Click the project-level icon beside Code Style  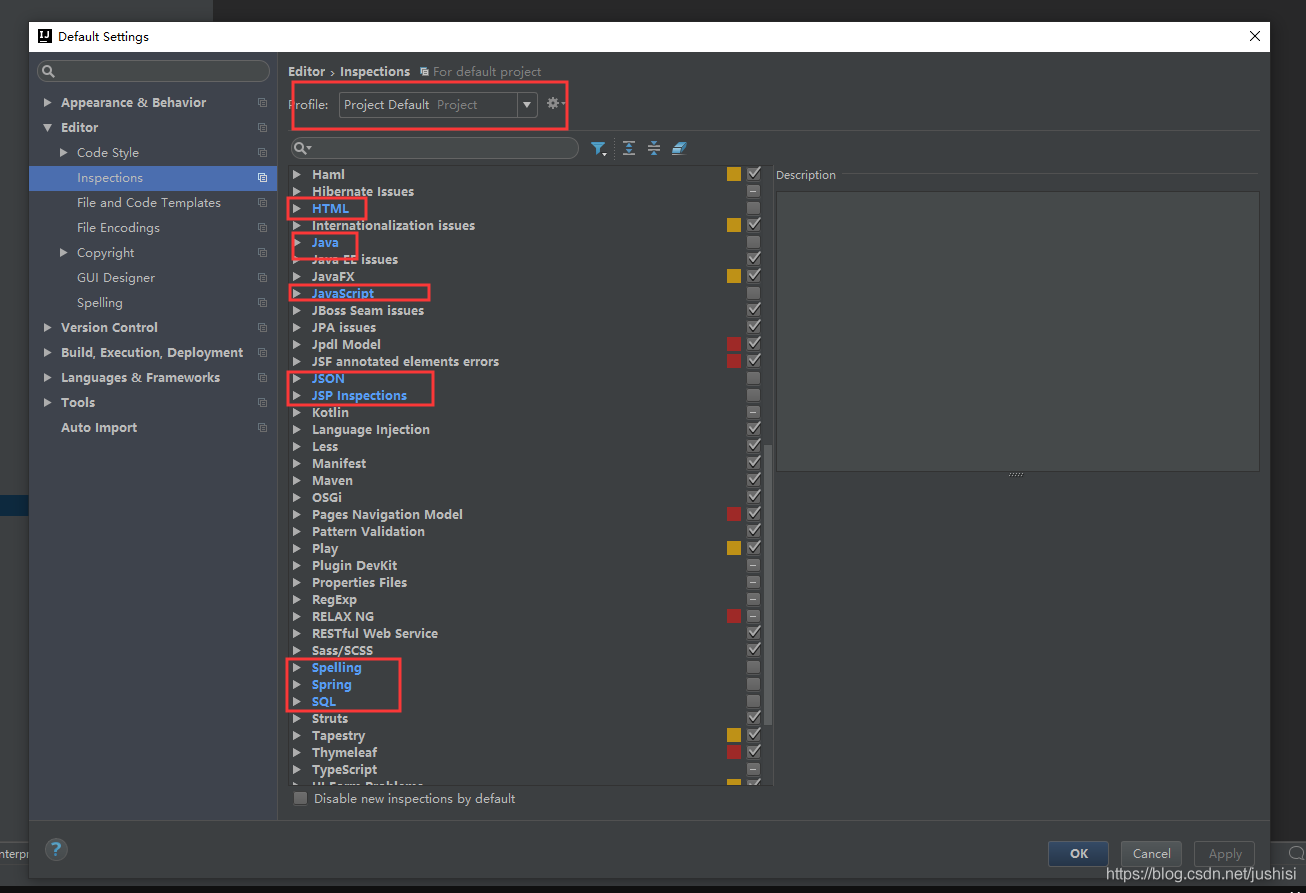coord(262,153)
